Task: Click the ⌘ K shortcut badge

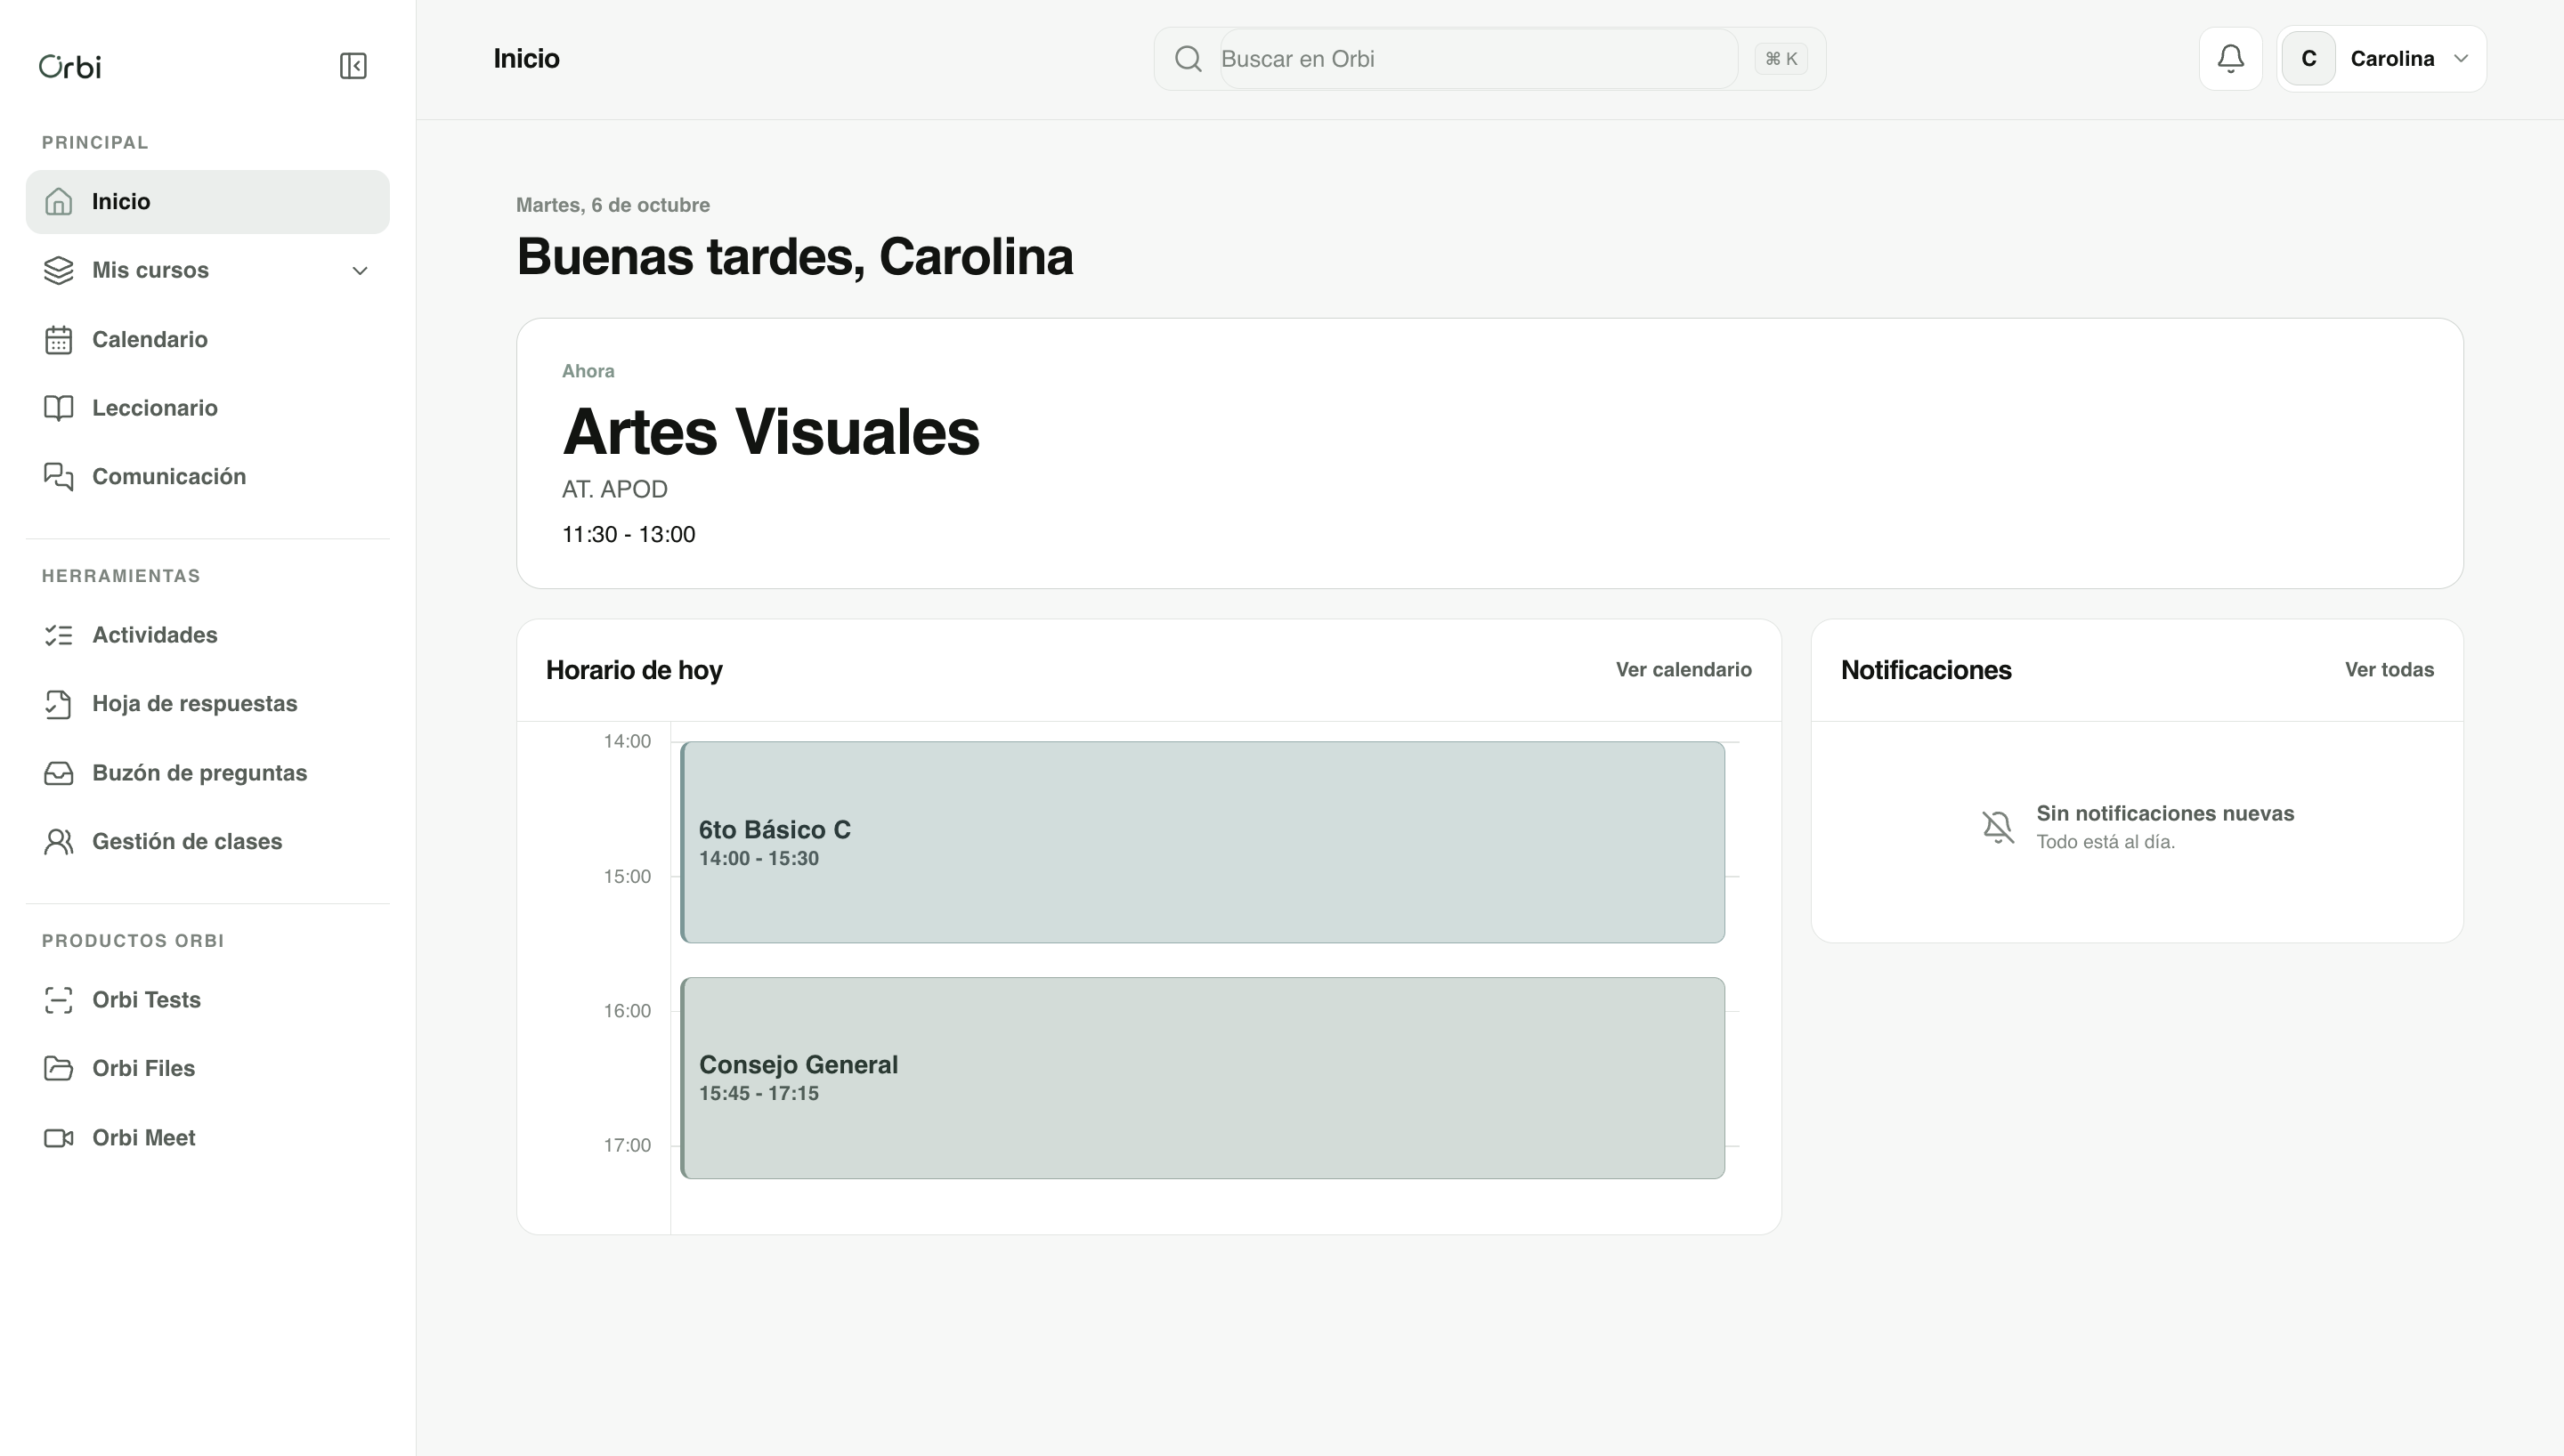Action: [1780, 59]
